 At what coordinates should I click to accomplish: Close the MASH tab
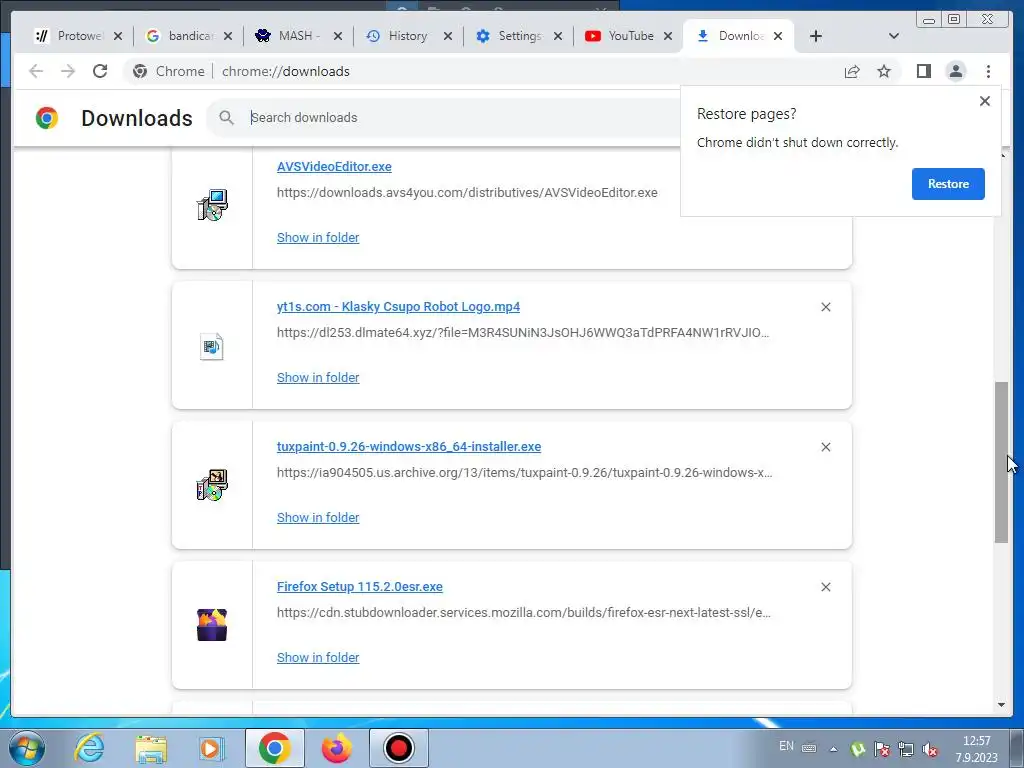pyautogui.click(x=338, y=37)
